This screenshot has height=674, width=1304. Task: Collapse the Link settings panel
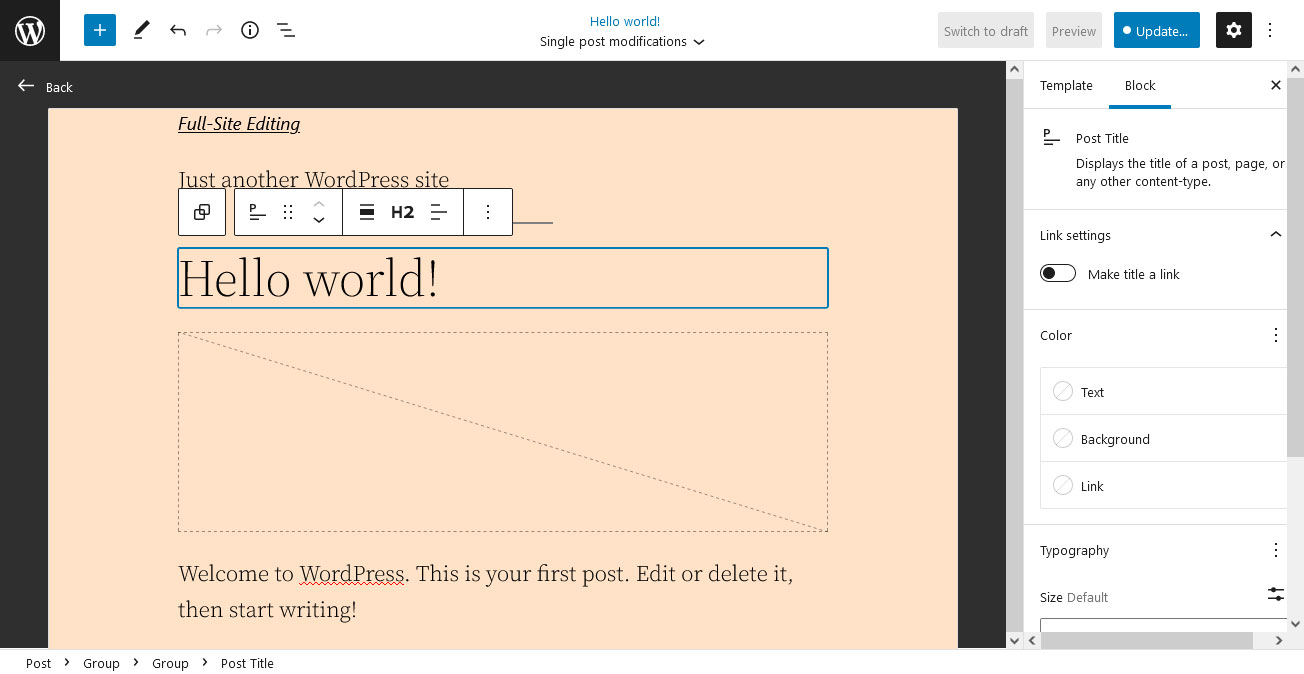[1275, 234]
